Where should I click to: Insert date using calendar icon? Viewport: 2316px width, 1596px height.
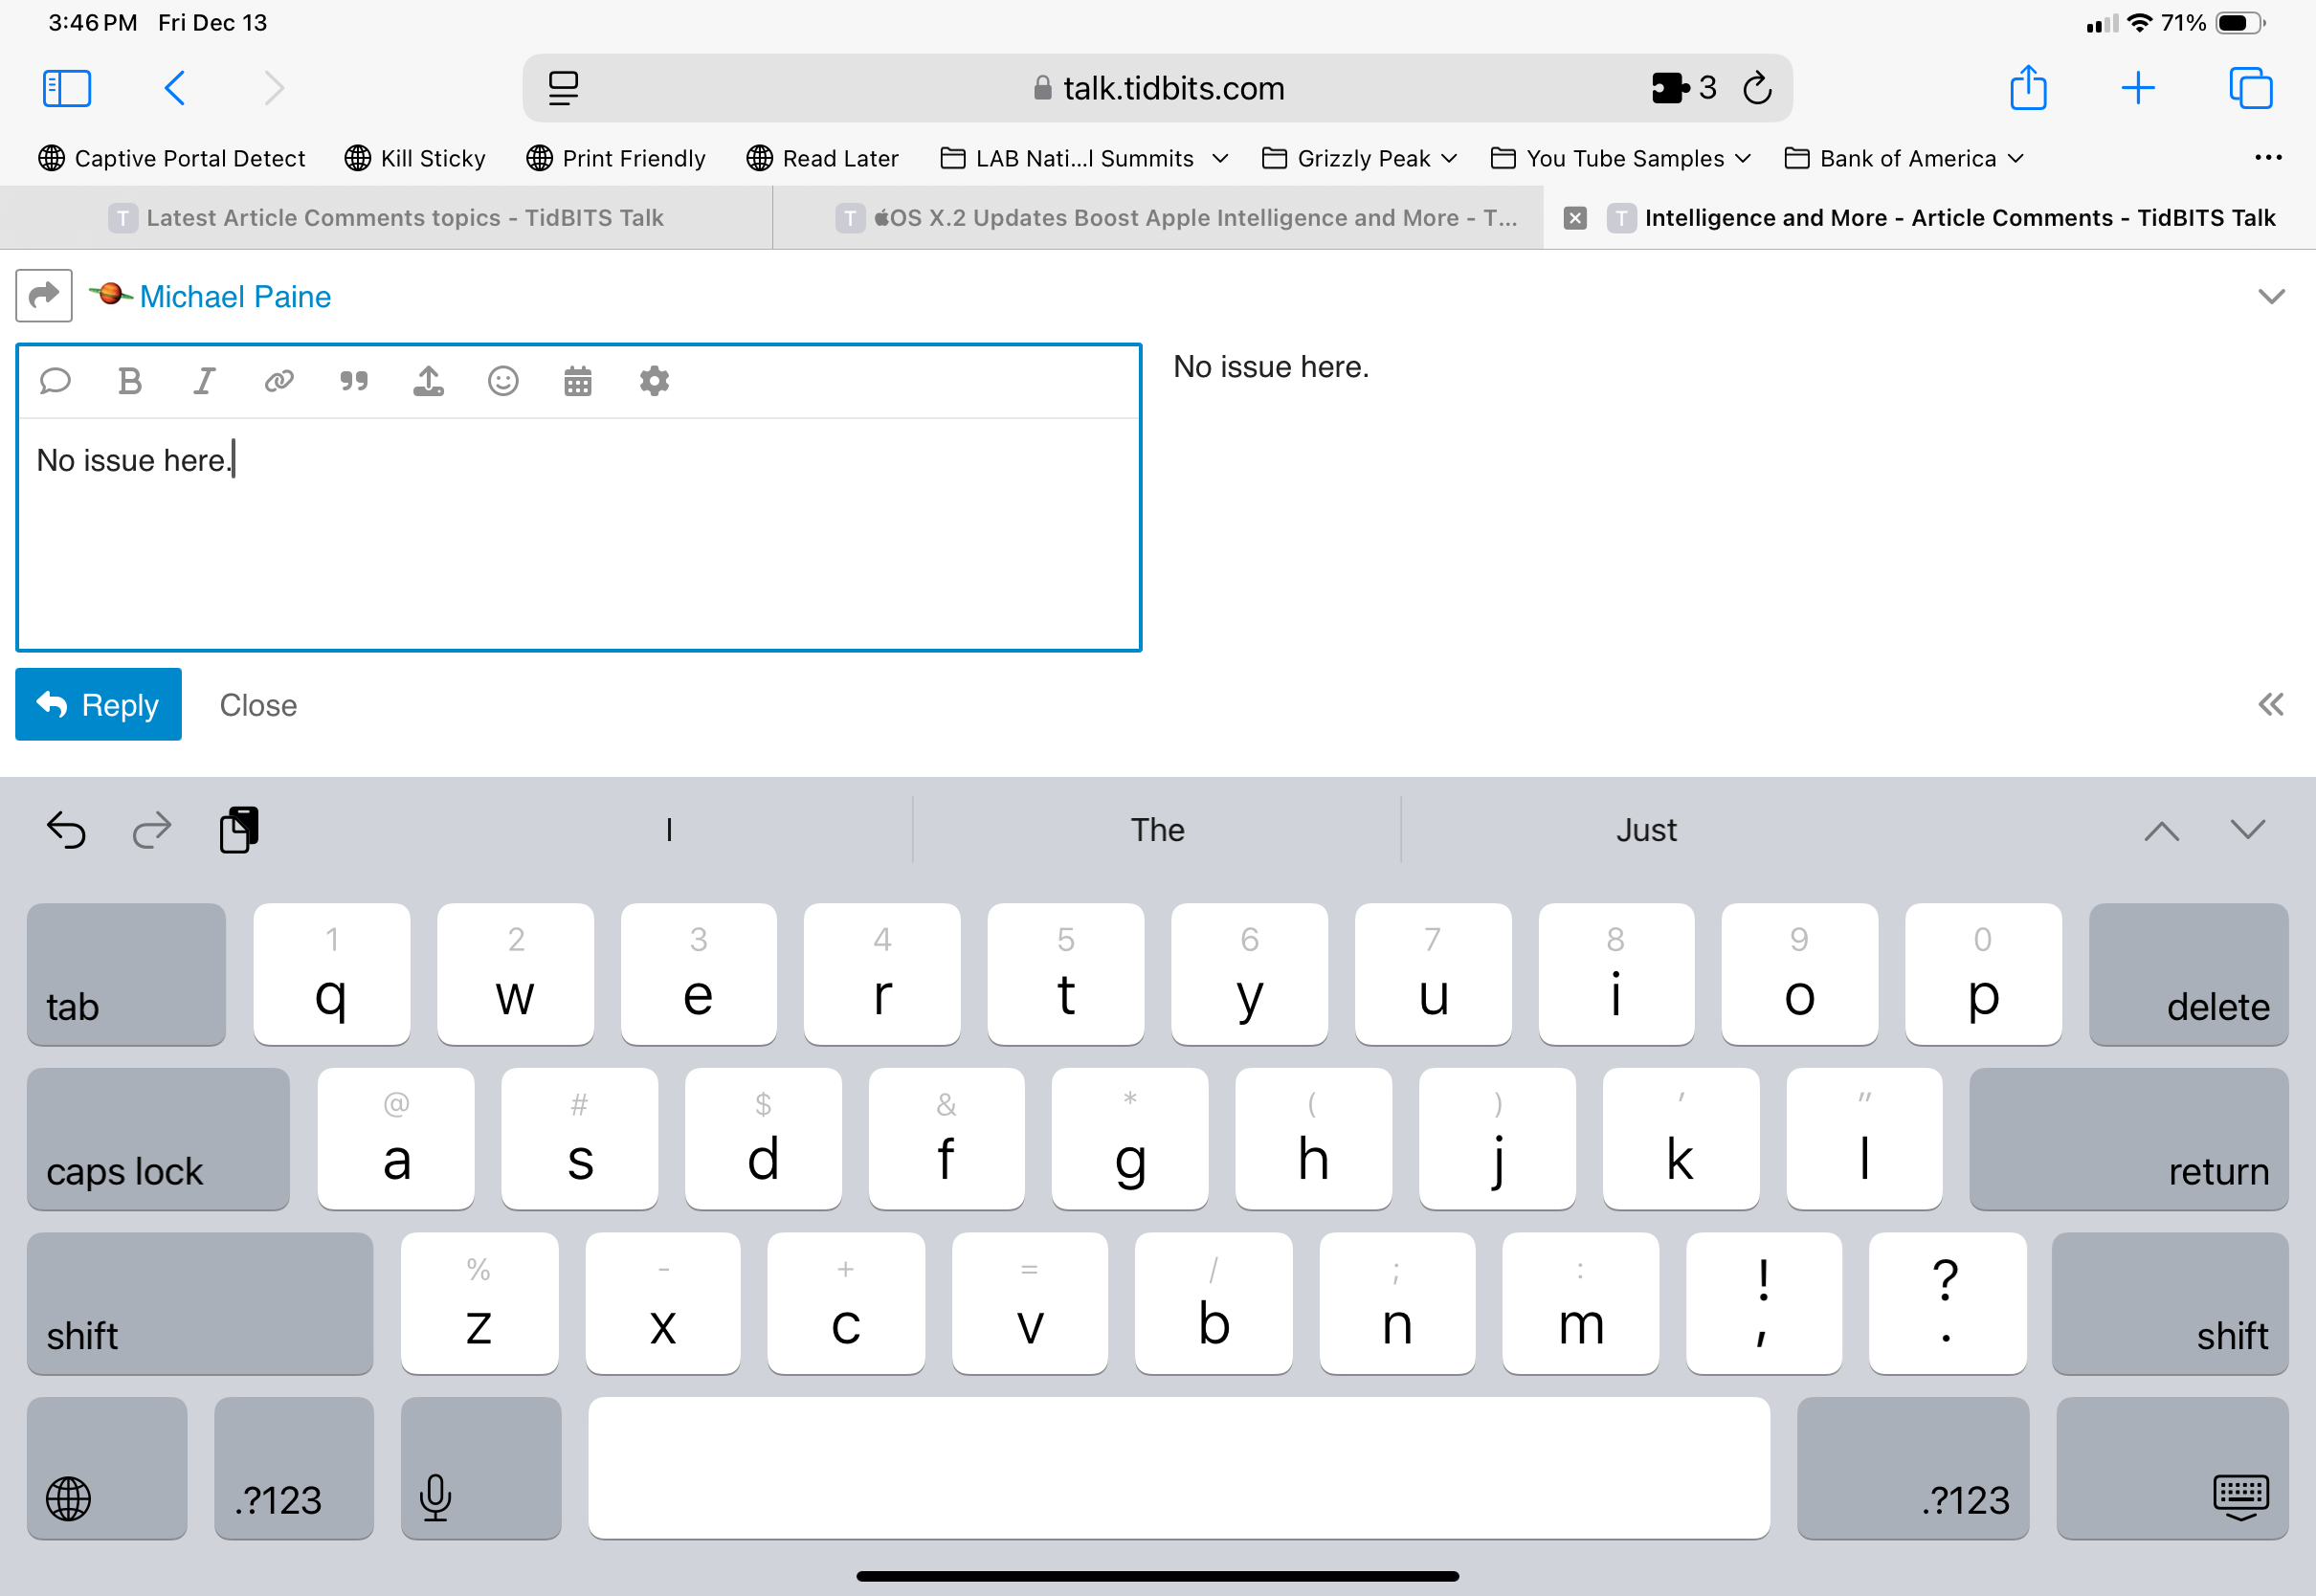click(578, 381)
